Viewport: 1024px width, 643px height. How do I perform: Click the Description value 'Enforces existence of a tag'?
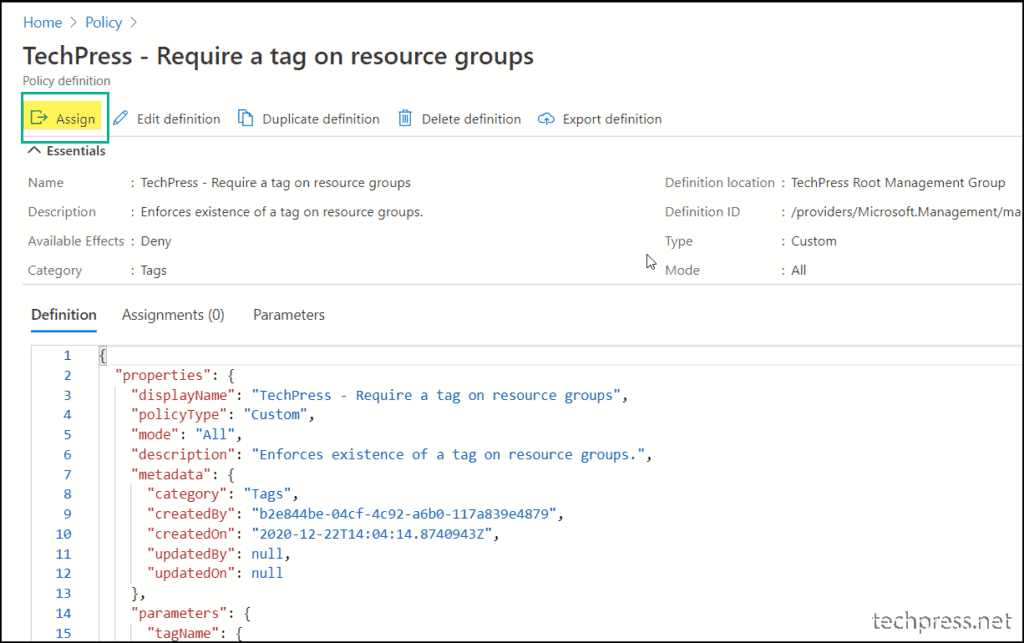(281, 212)
